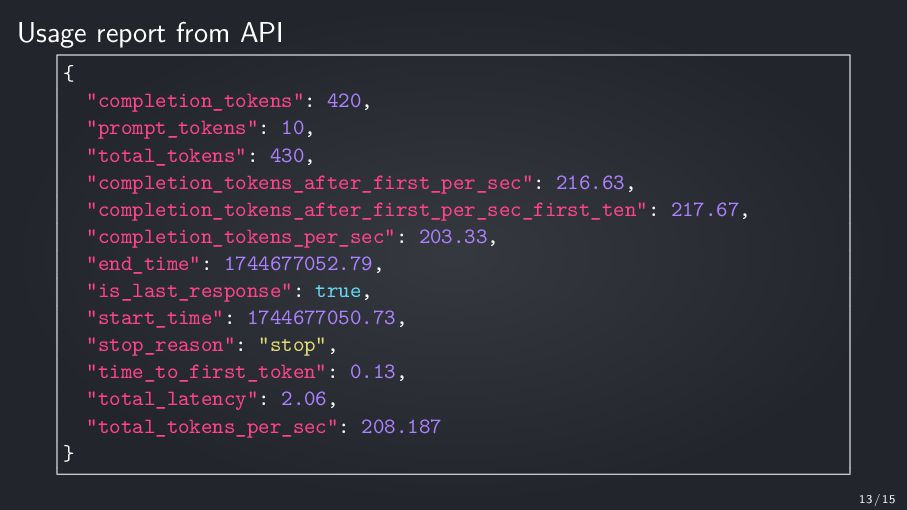Click the yellow "stop" string value
The height and width of the screenshot is (510, 907).
pyautogui.click(x=292, y=345)
